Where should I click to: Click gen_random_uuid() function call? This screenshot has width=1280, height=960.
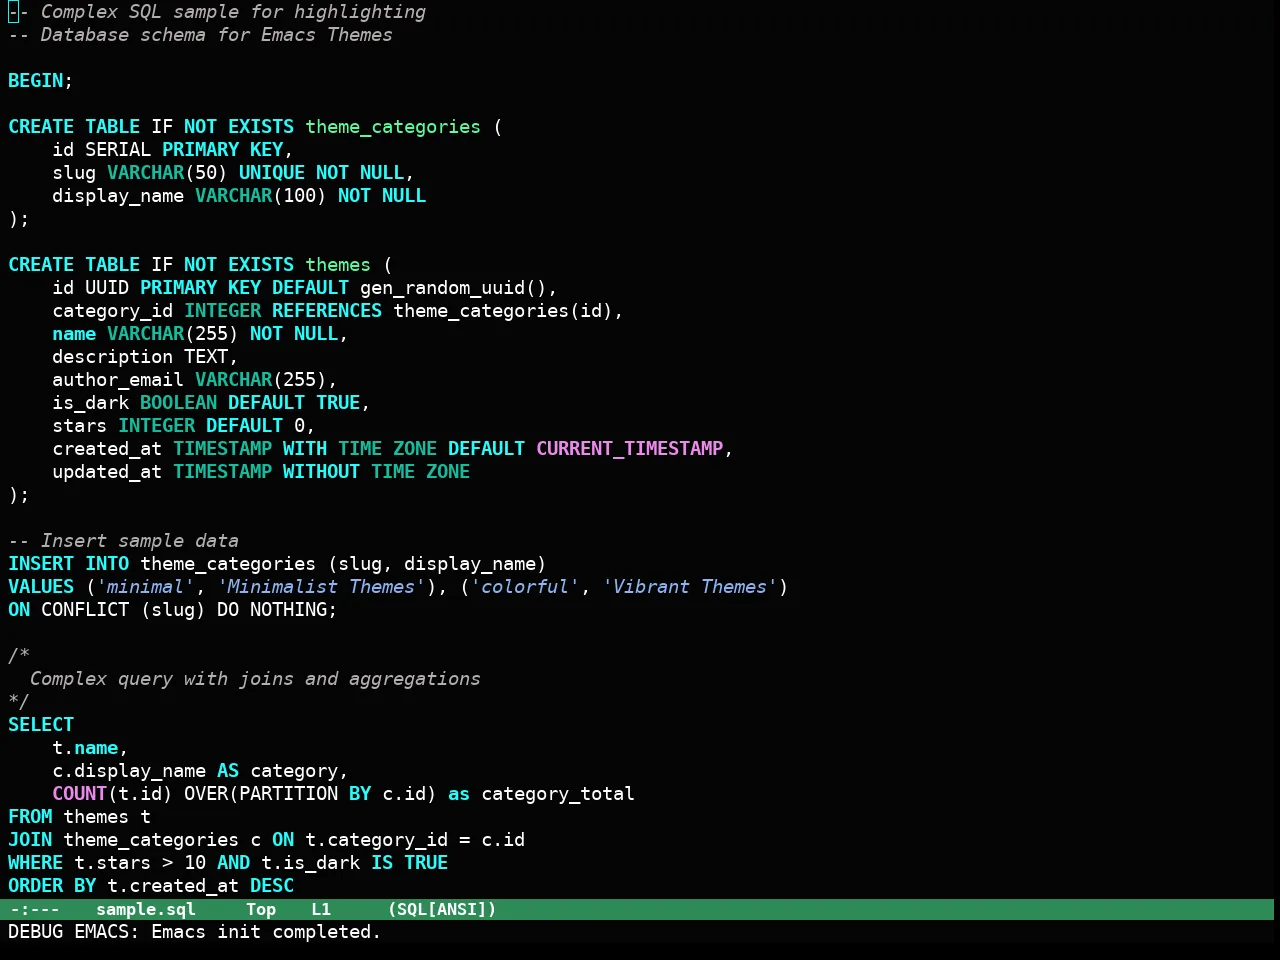pyautogui.click(x=453, y=288)
